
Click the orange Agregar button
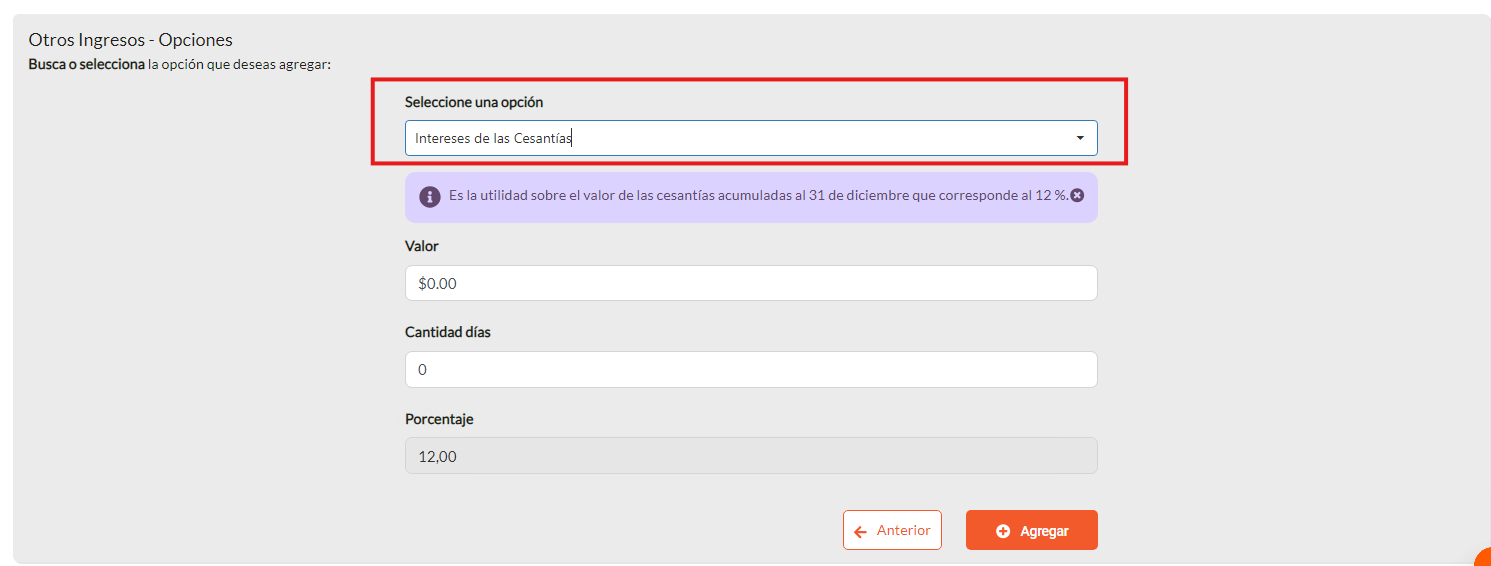(1032, 530)
